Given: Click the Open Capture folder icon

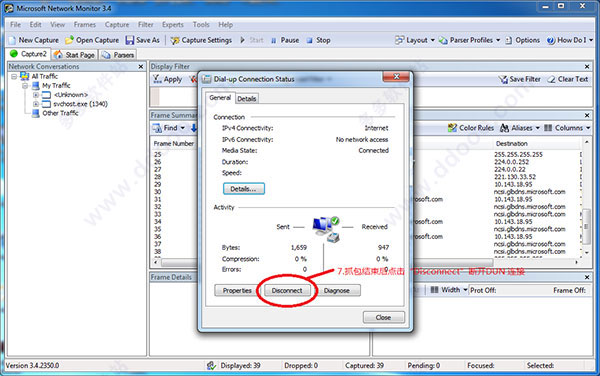Looking at the screenshot, I should 69,40.
